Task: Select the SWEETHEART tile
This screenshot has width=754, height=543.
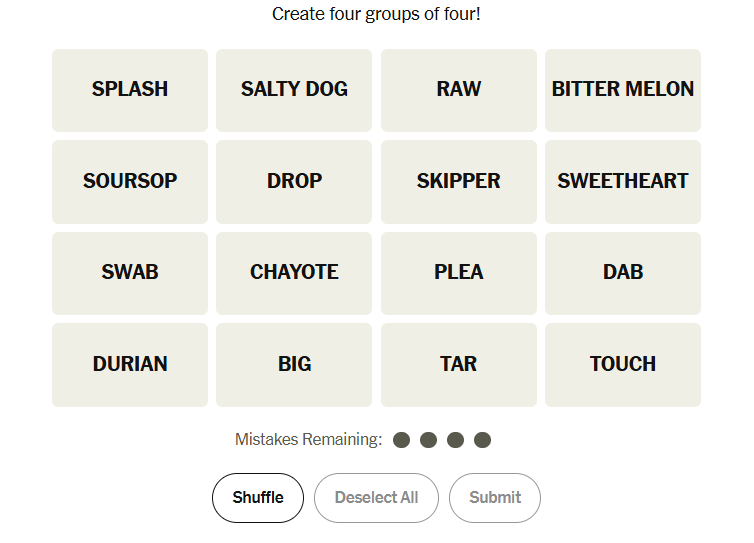Action: pos(623,182)
